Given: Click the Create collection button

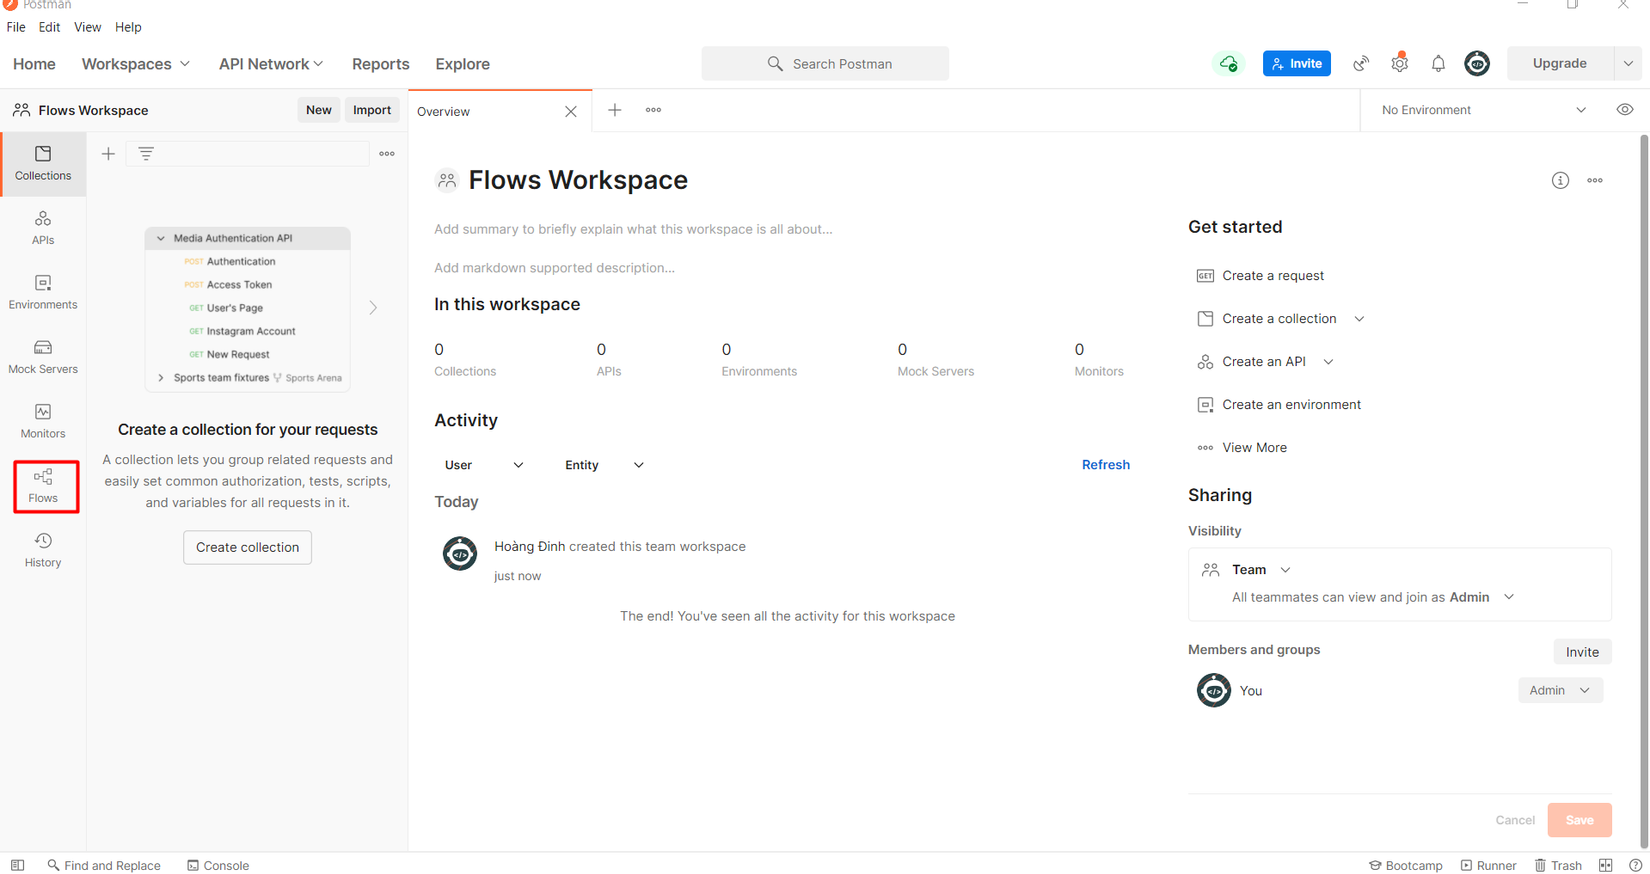Looking at the screenshot, I should (247, 547).
